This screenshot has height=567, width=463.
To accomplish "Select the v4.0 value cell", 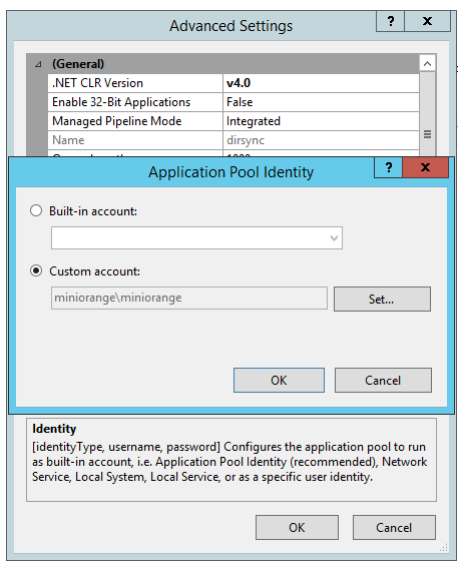I will click(321, 83).
